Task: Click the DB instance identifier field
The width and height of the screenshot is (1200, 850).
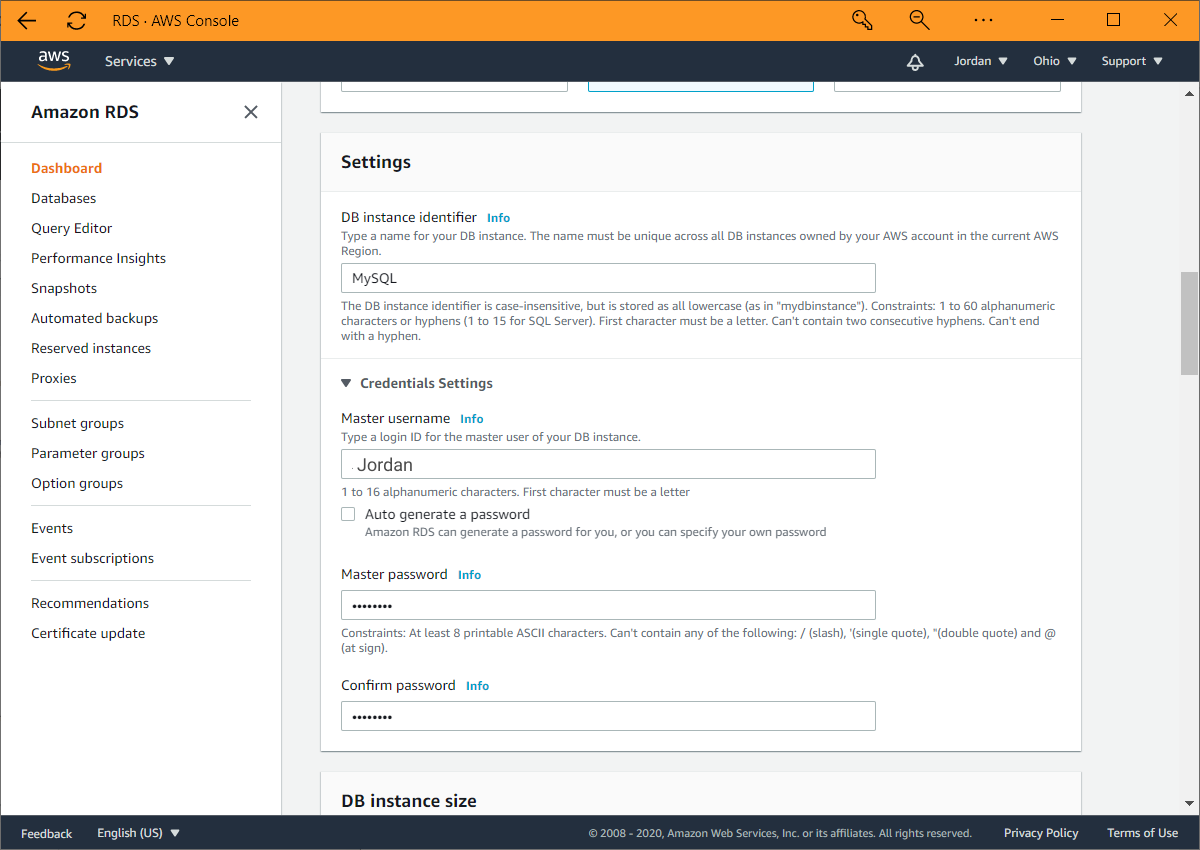Action: coord(608,278)
